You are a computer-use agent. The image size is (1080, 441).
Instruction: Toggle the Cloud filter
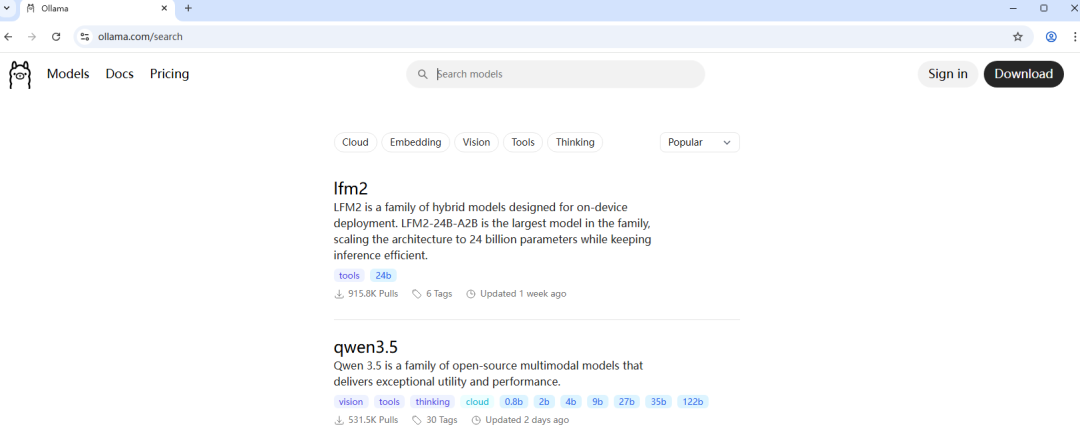tap(355, 142)
